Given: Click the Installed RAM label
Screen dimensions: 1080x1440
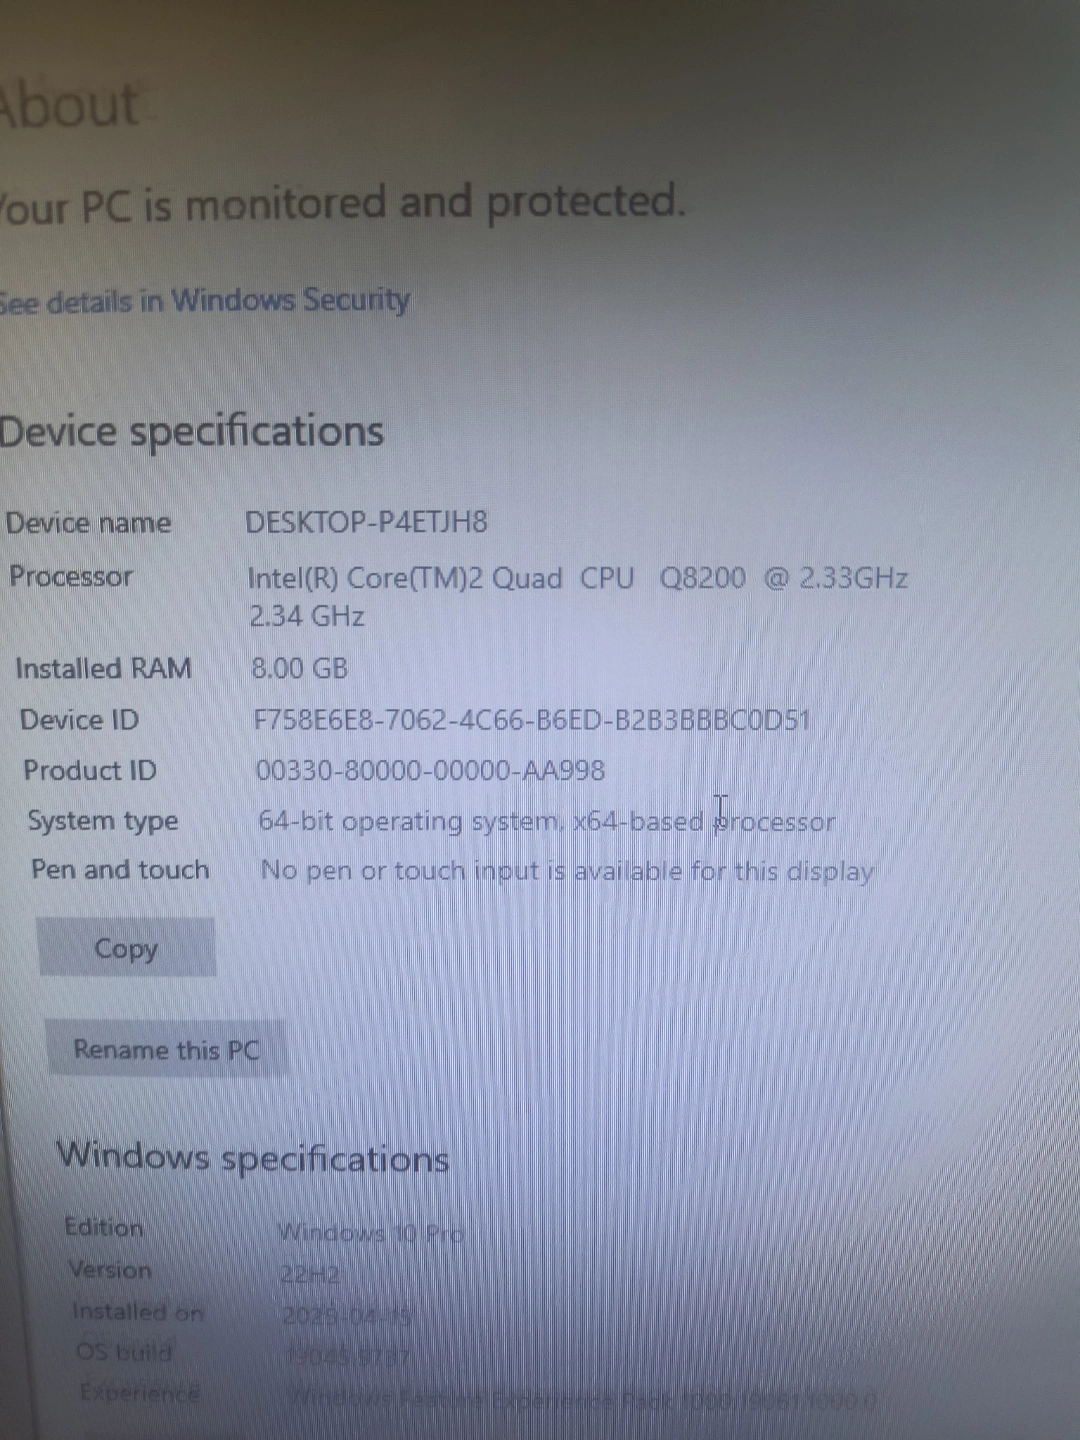Looking at the screenshot, I should click(103, 668).
